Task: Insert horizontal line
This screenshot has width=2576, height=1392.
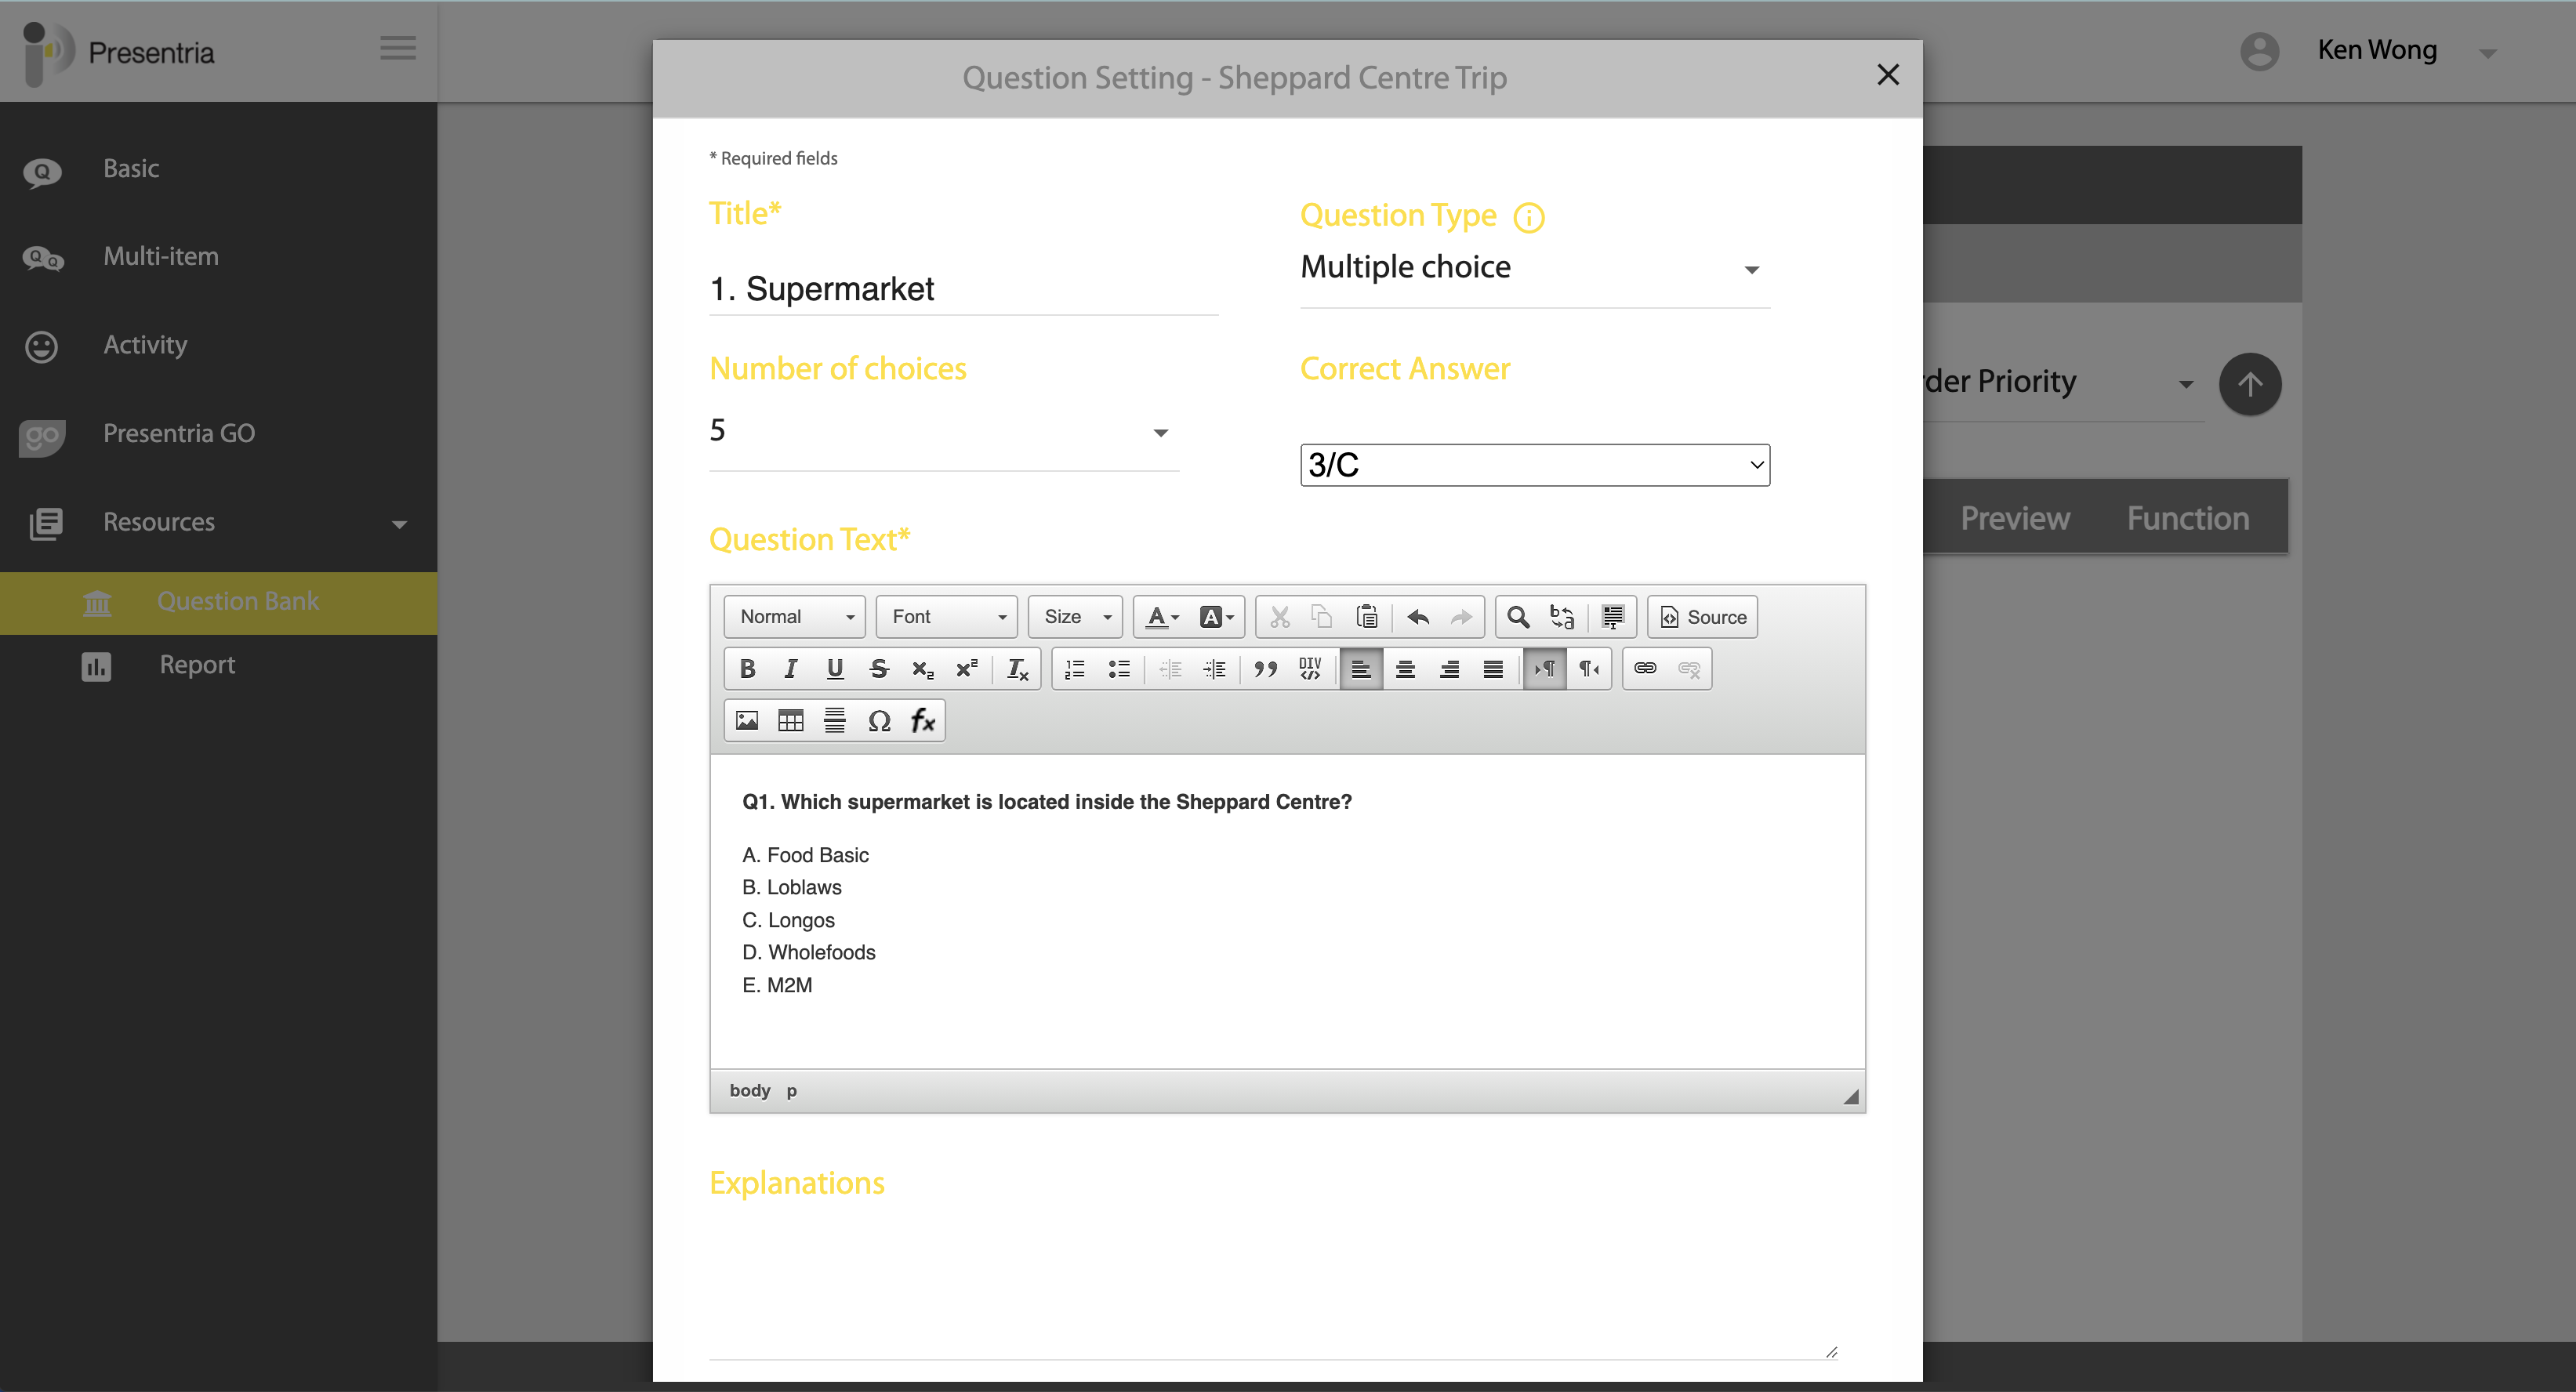Action: 835,721
